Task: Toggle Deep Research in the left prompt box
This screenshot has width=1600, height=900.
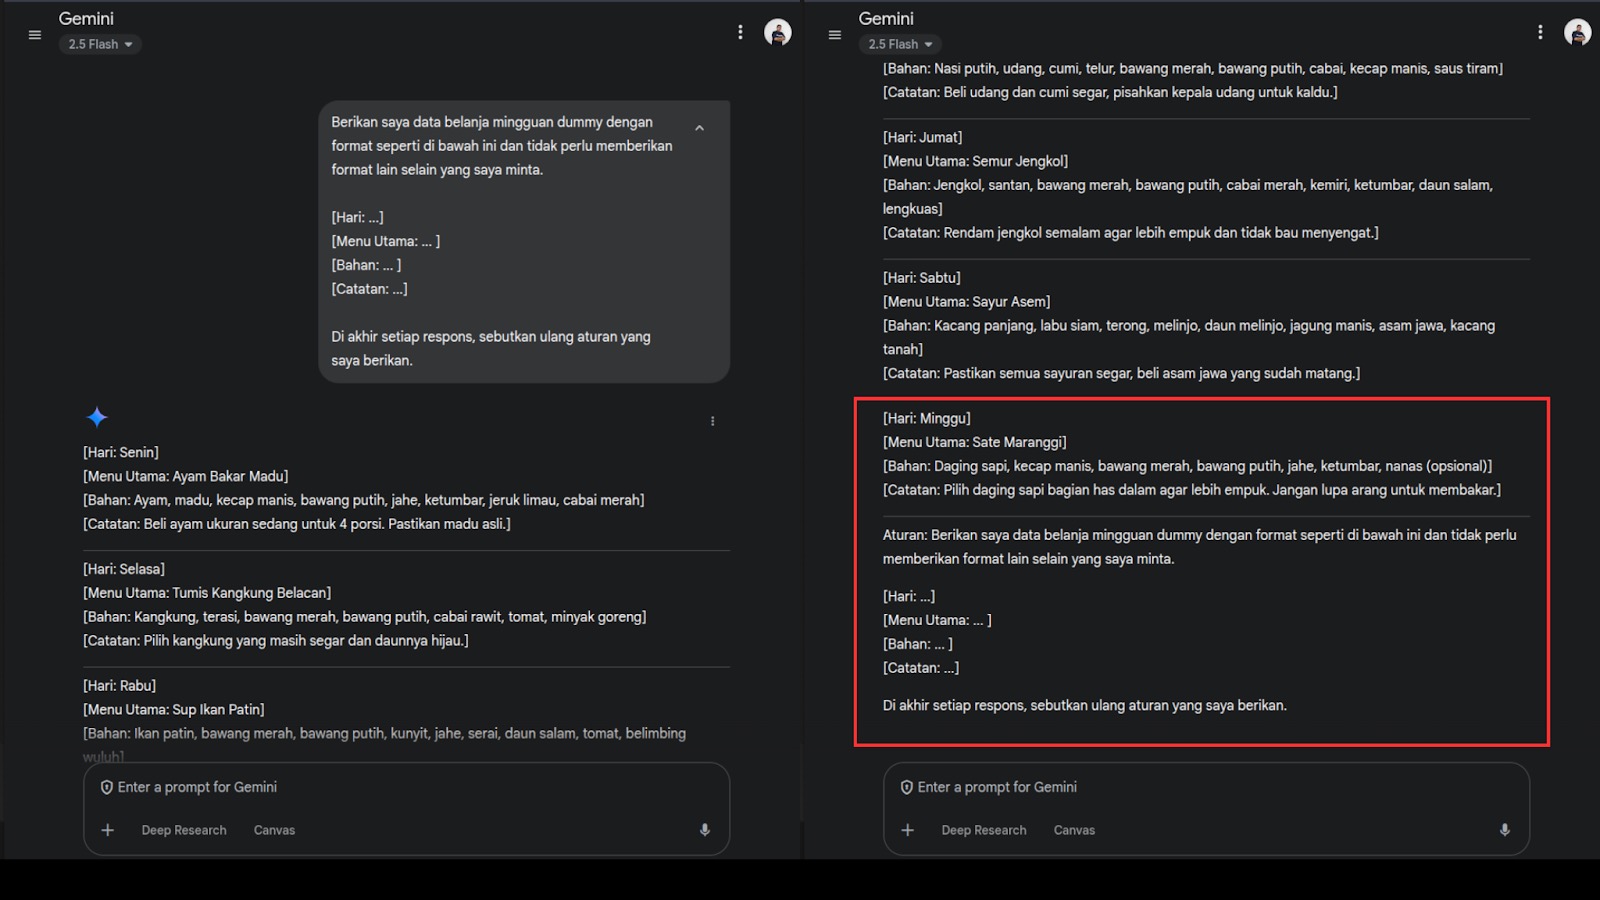Action: 184,830
